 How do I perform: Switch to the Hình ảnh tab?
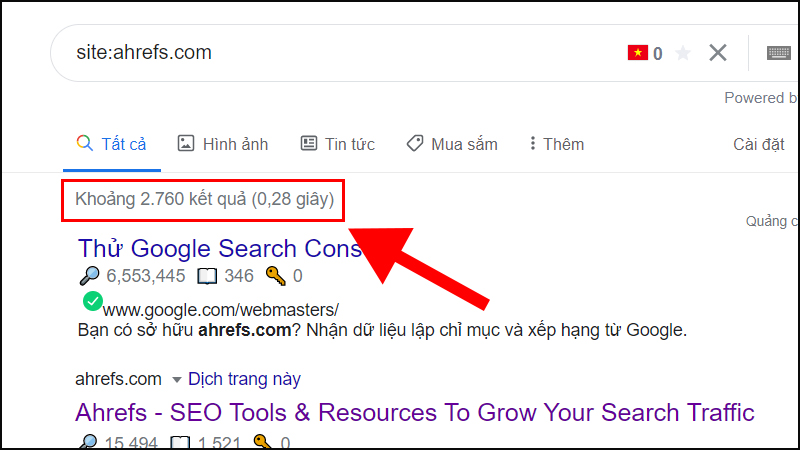pyautogui.click(x=223, y=144)
